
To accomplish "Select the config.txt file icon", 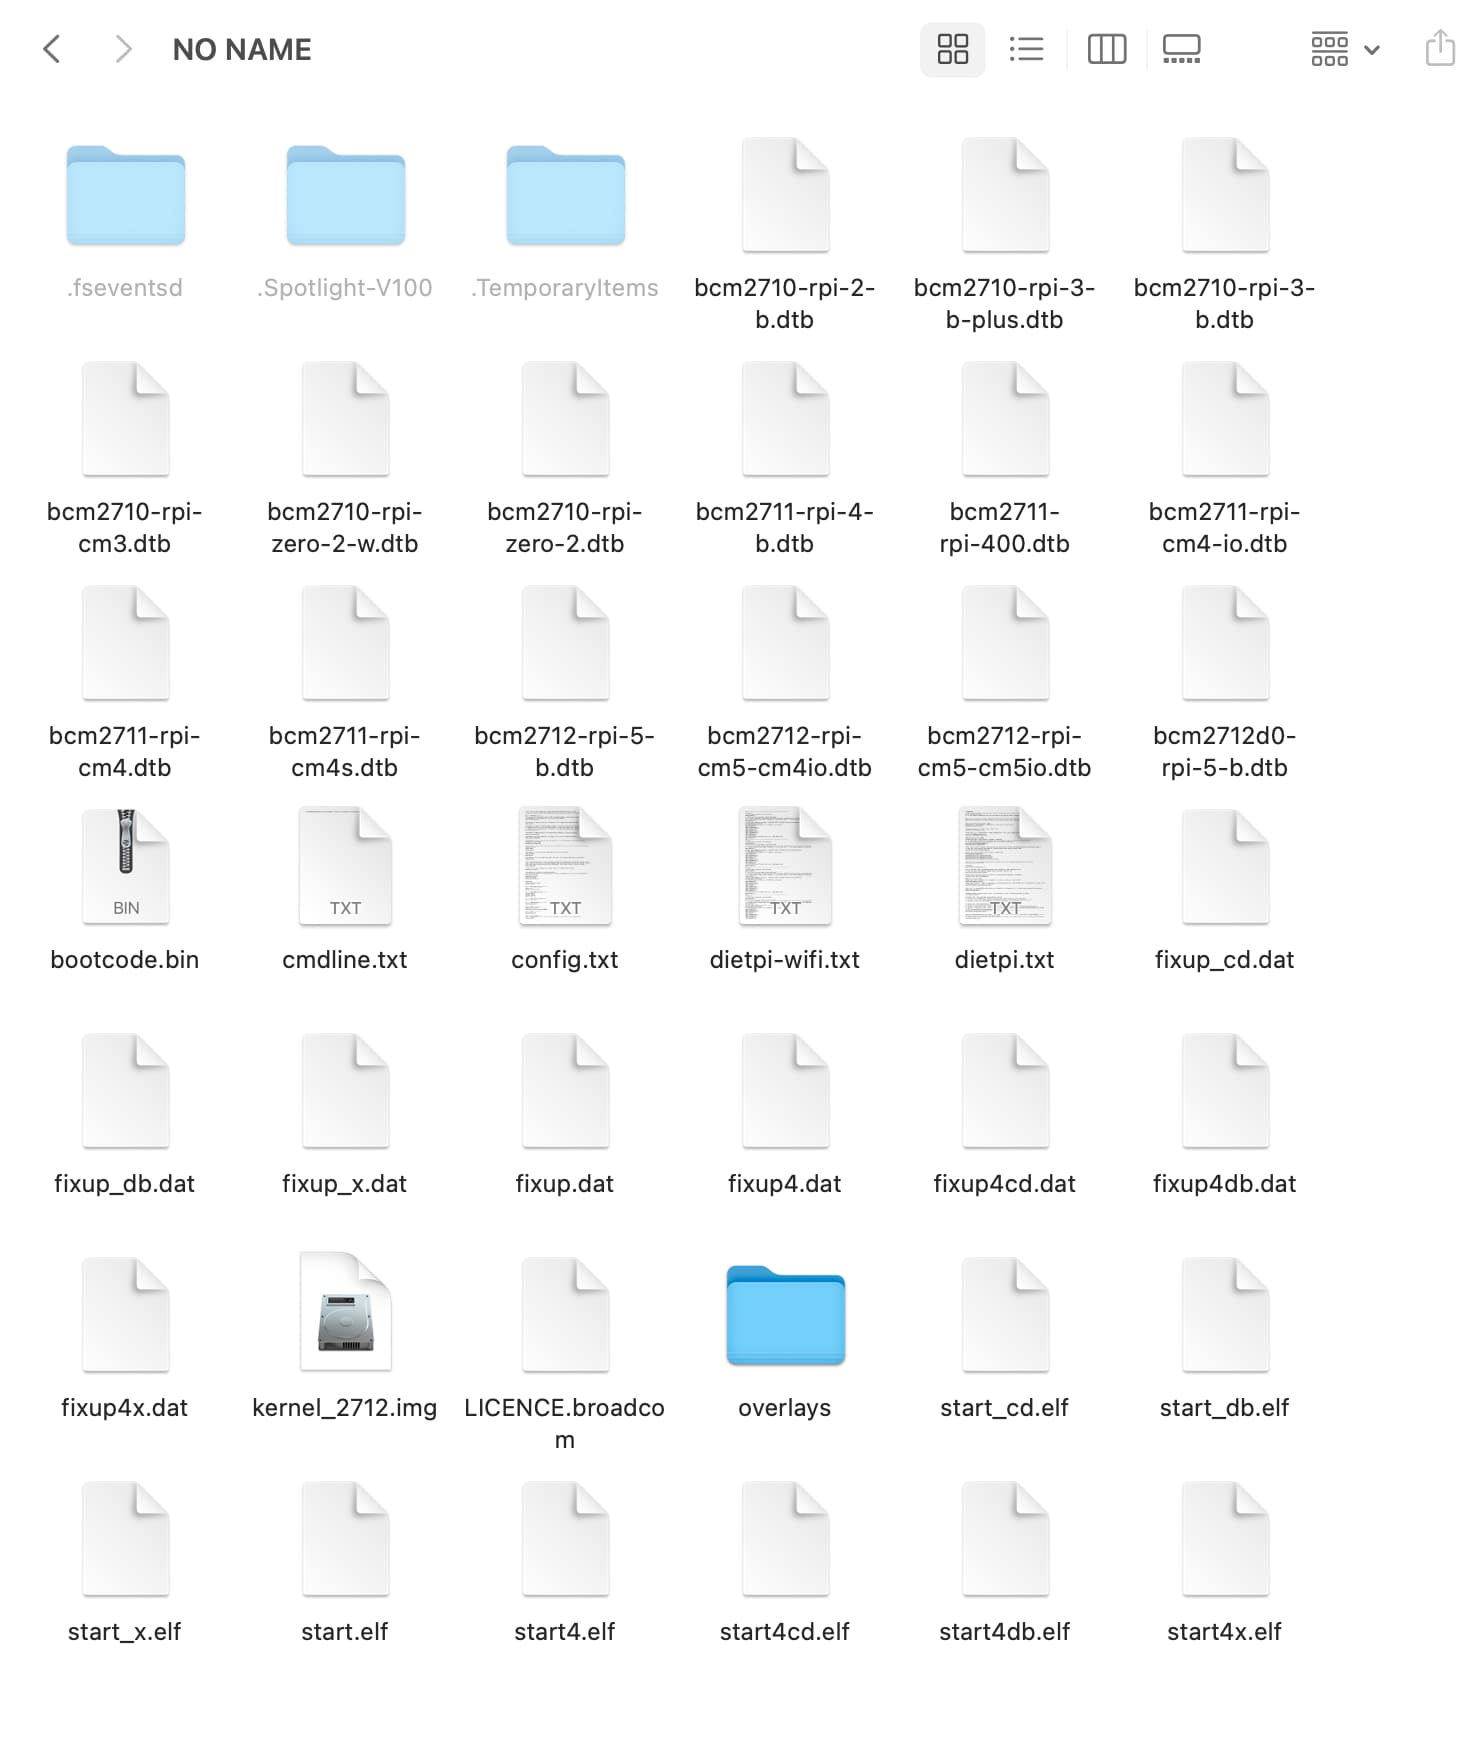I will pyautogui.click(x=566, y=866).
